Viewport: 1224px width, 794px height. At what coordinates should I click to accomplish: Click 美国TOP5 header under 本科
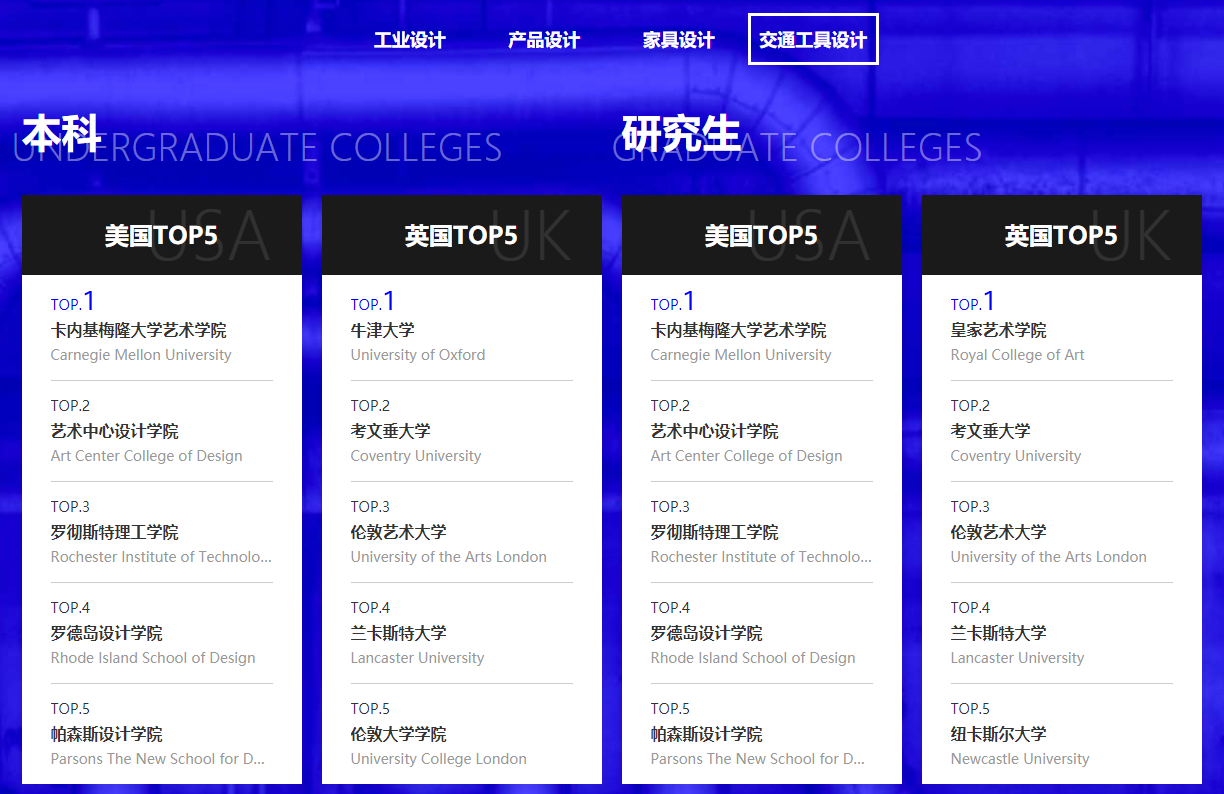point(161,236)
